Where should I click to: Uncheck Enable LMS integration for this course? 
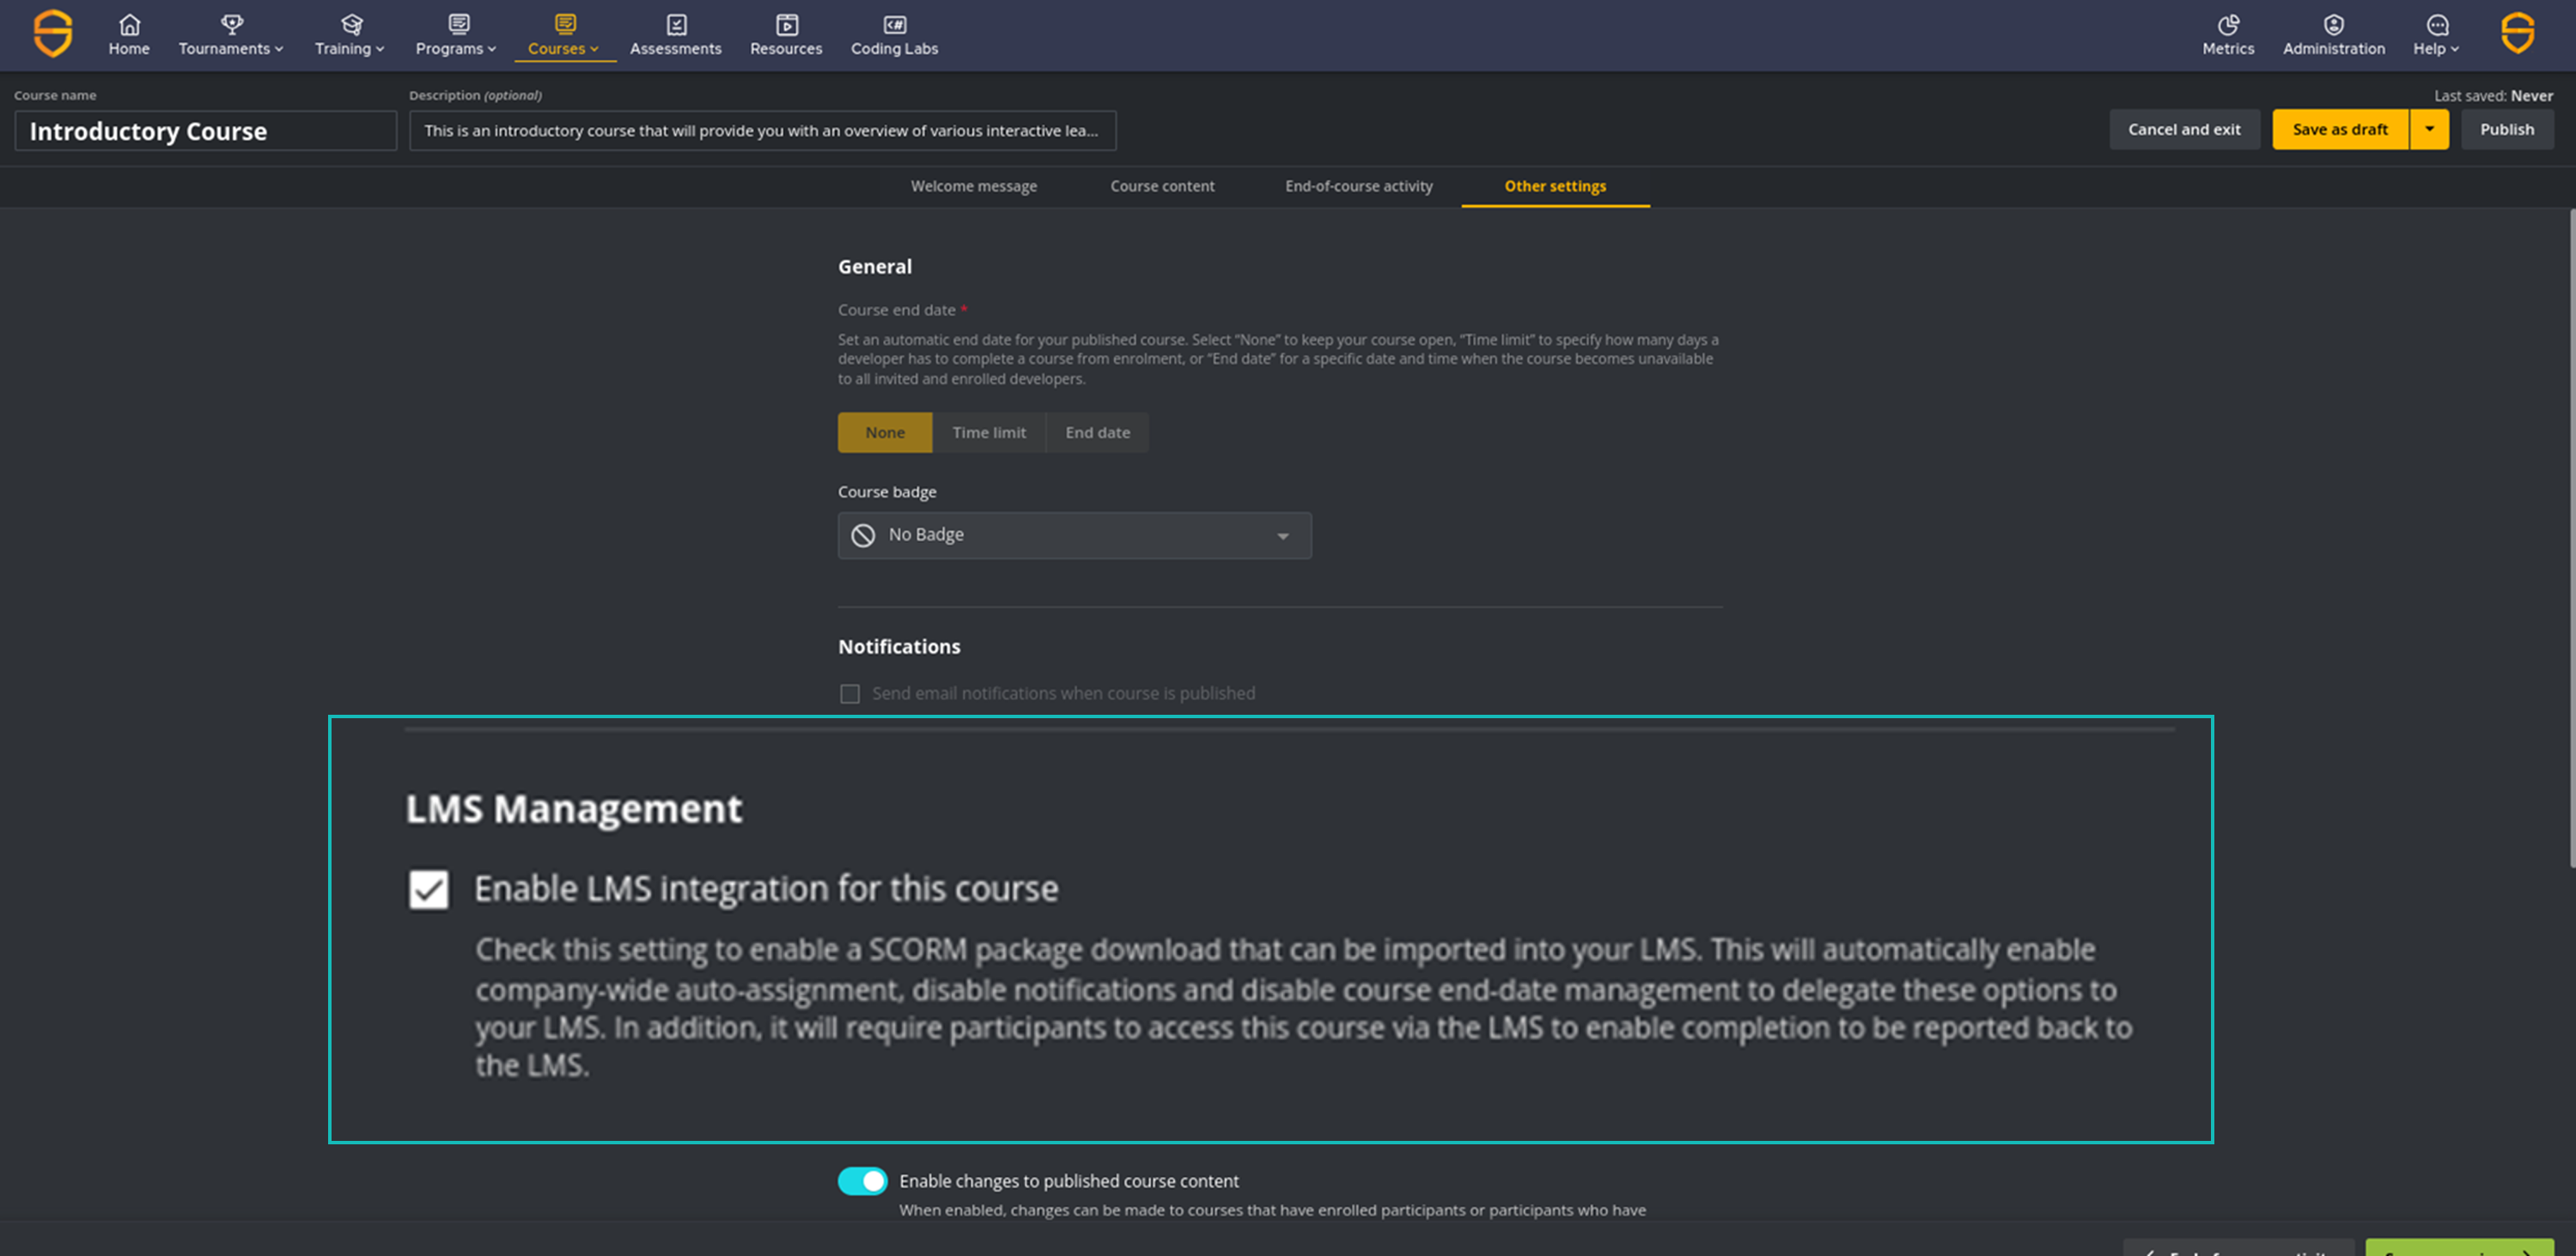(428, 888)
